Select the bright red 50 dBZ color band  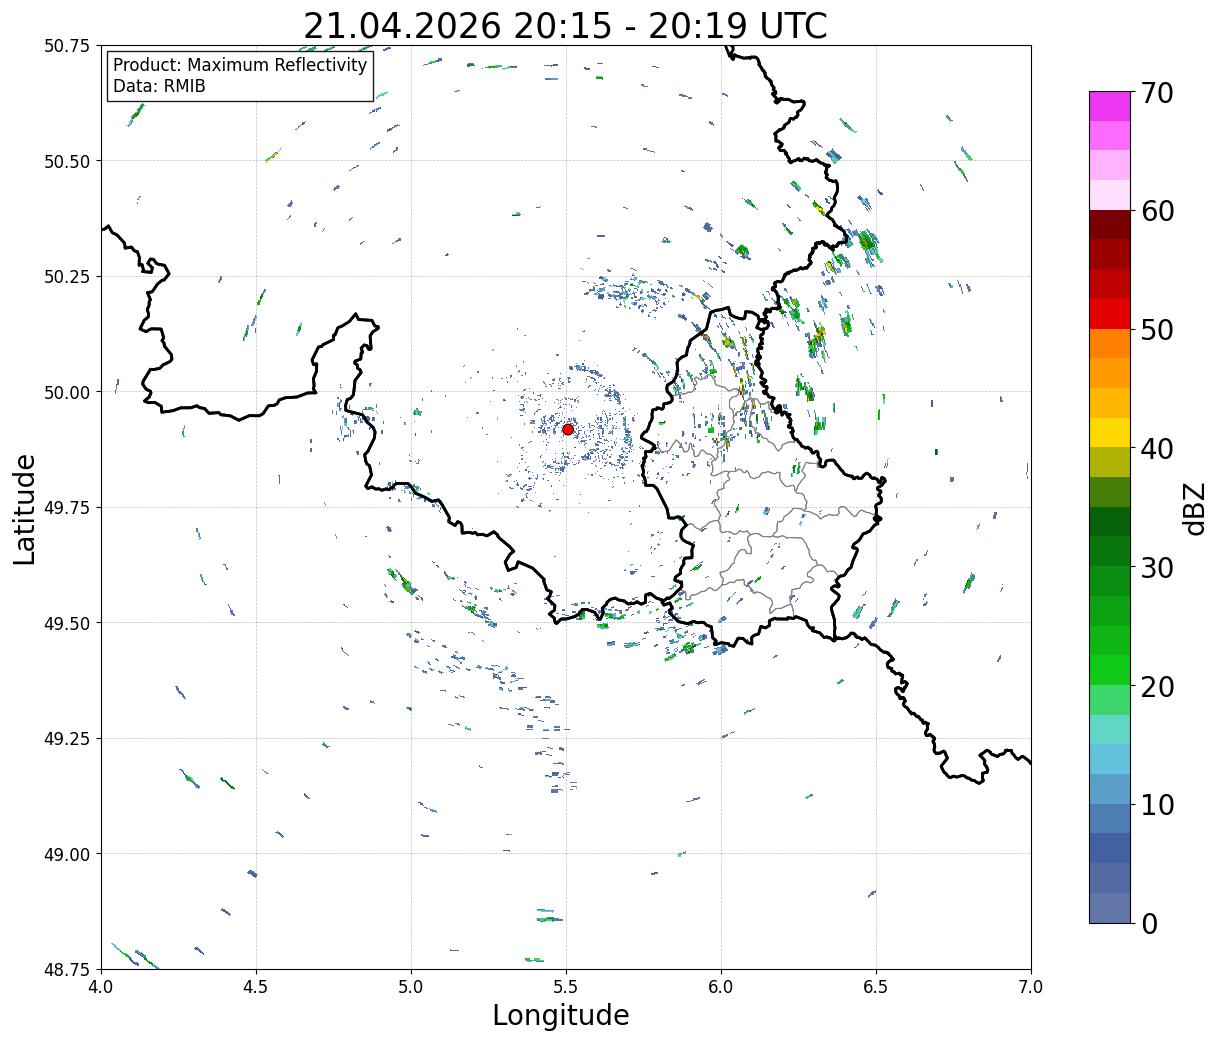click(1110, 313)
